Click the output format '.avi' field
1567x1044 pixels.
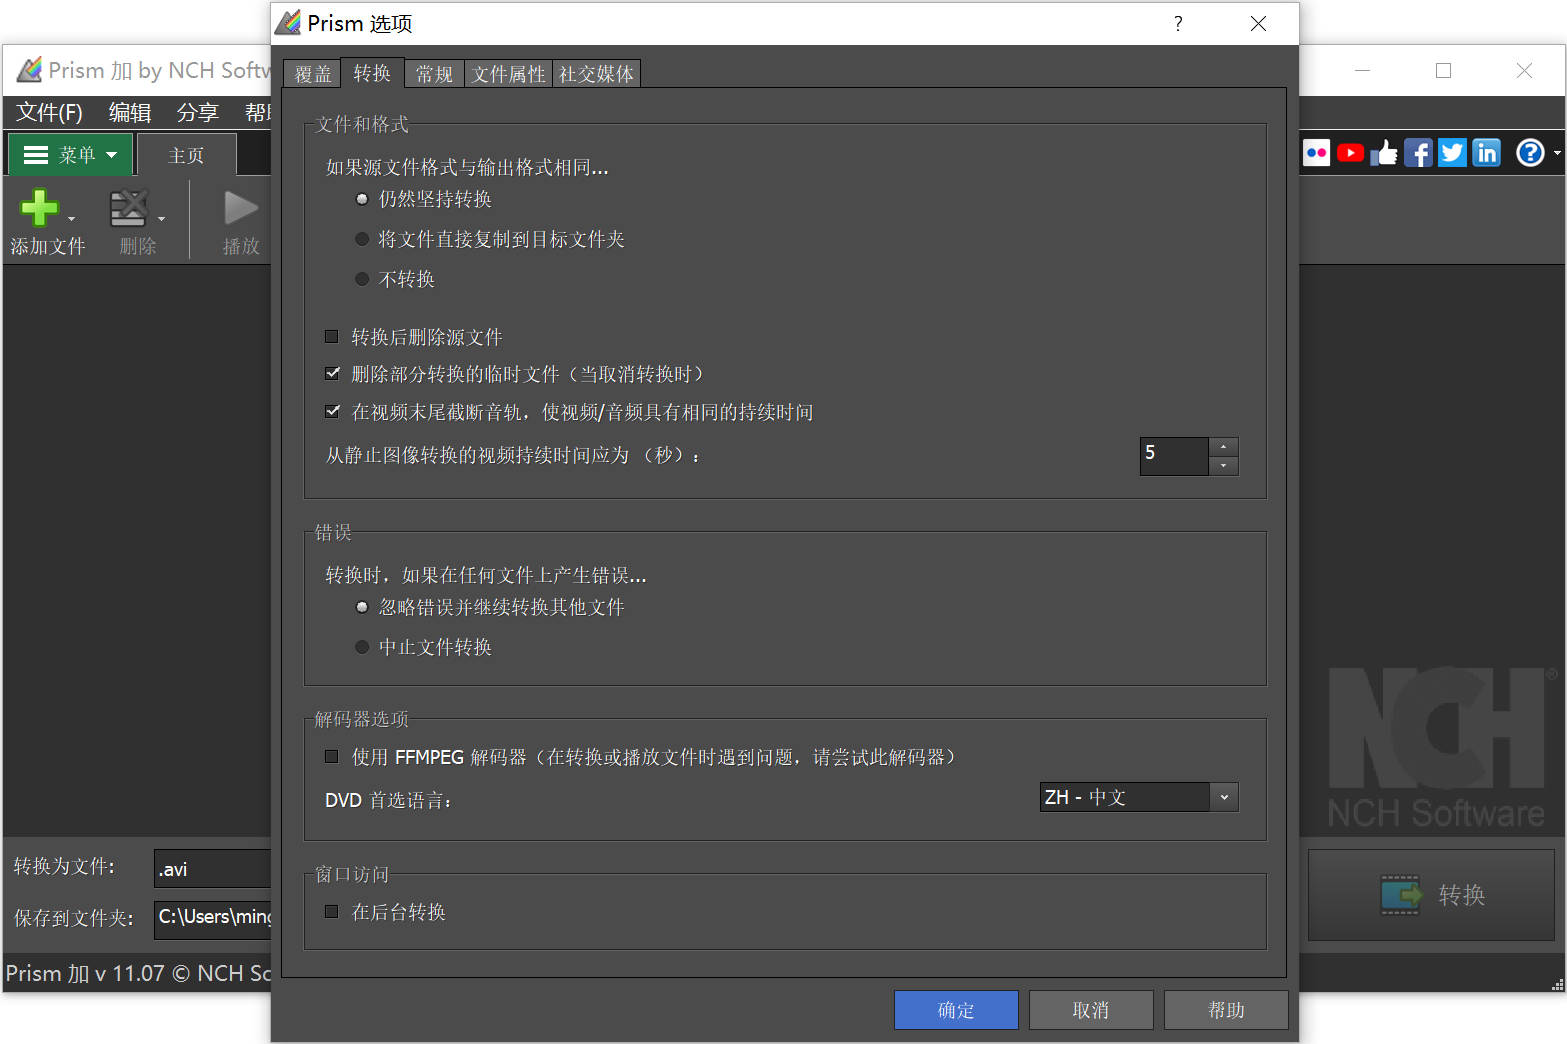(x=212, y=869)
